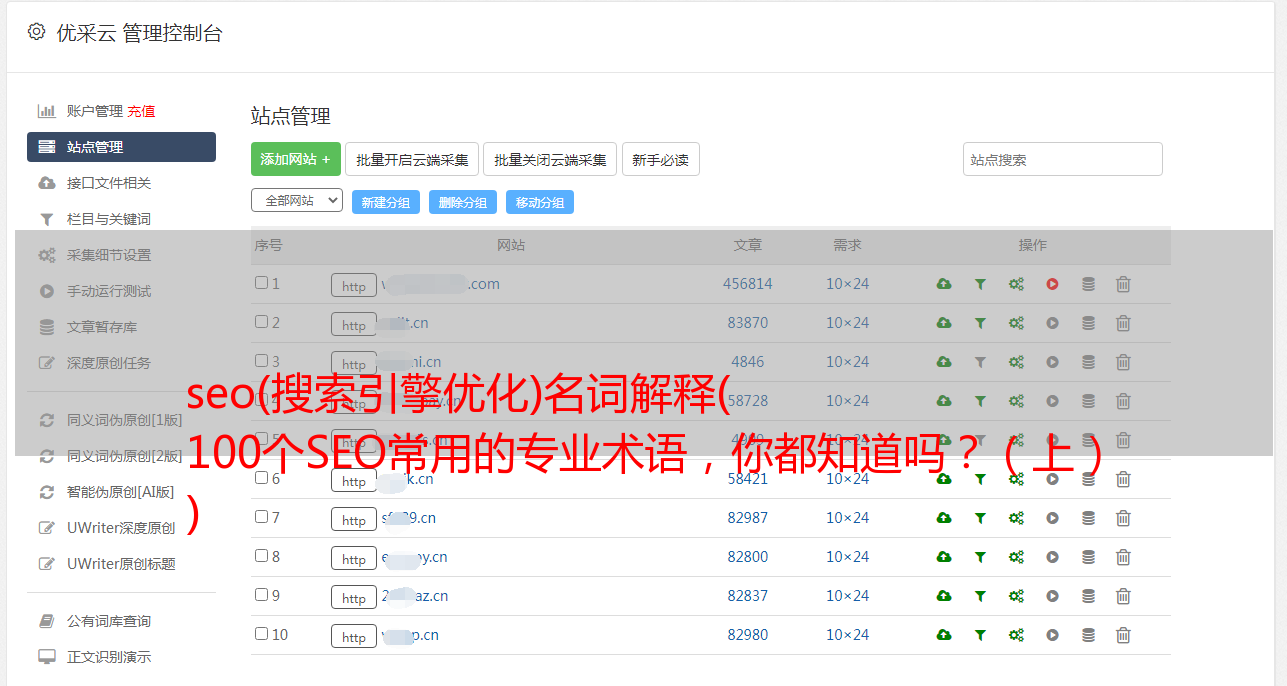Click the cloud upload icon in row 1
Viewport: 1287px width, 686px height.
(x=944, y=284)
